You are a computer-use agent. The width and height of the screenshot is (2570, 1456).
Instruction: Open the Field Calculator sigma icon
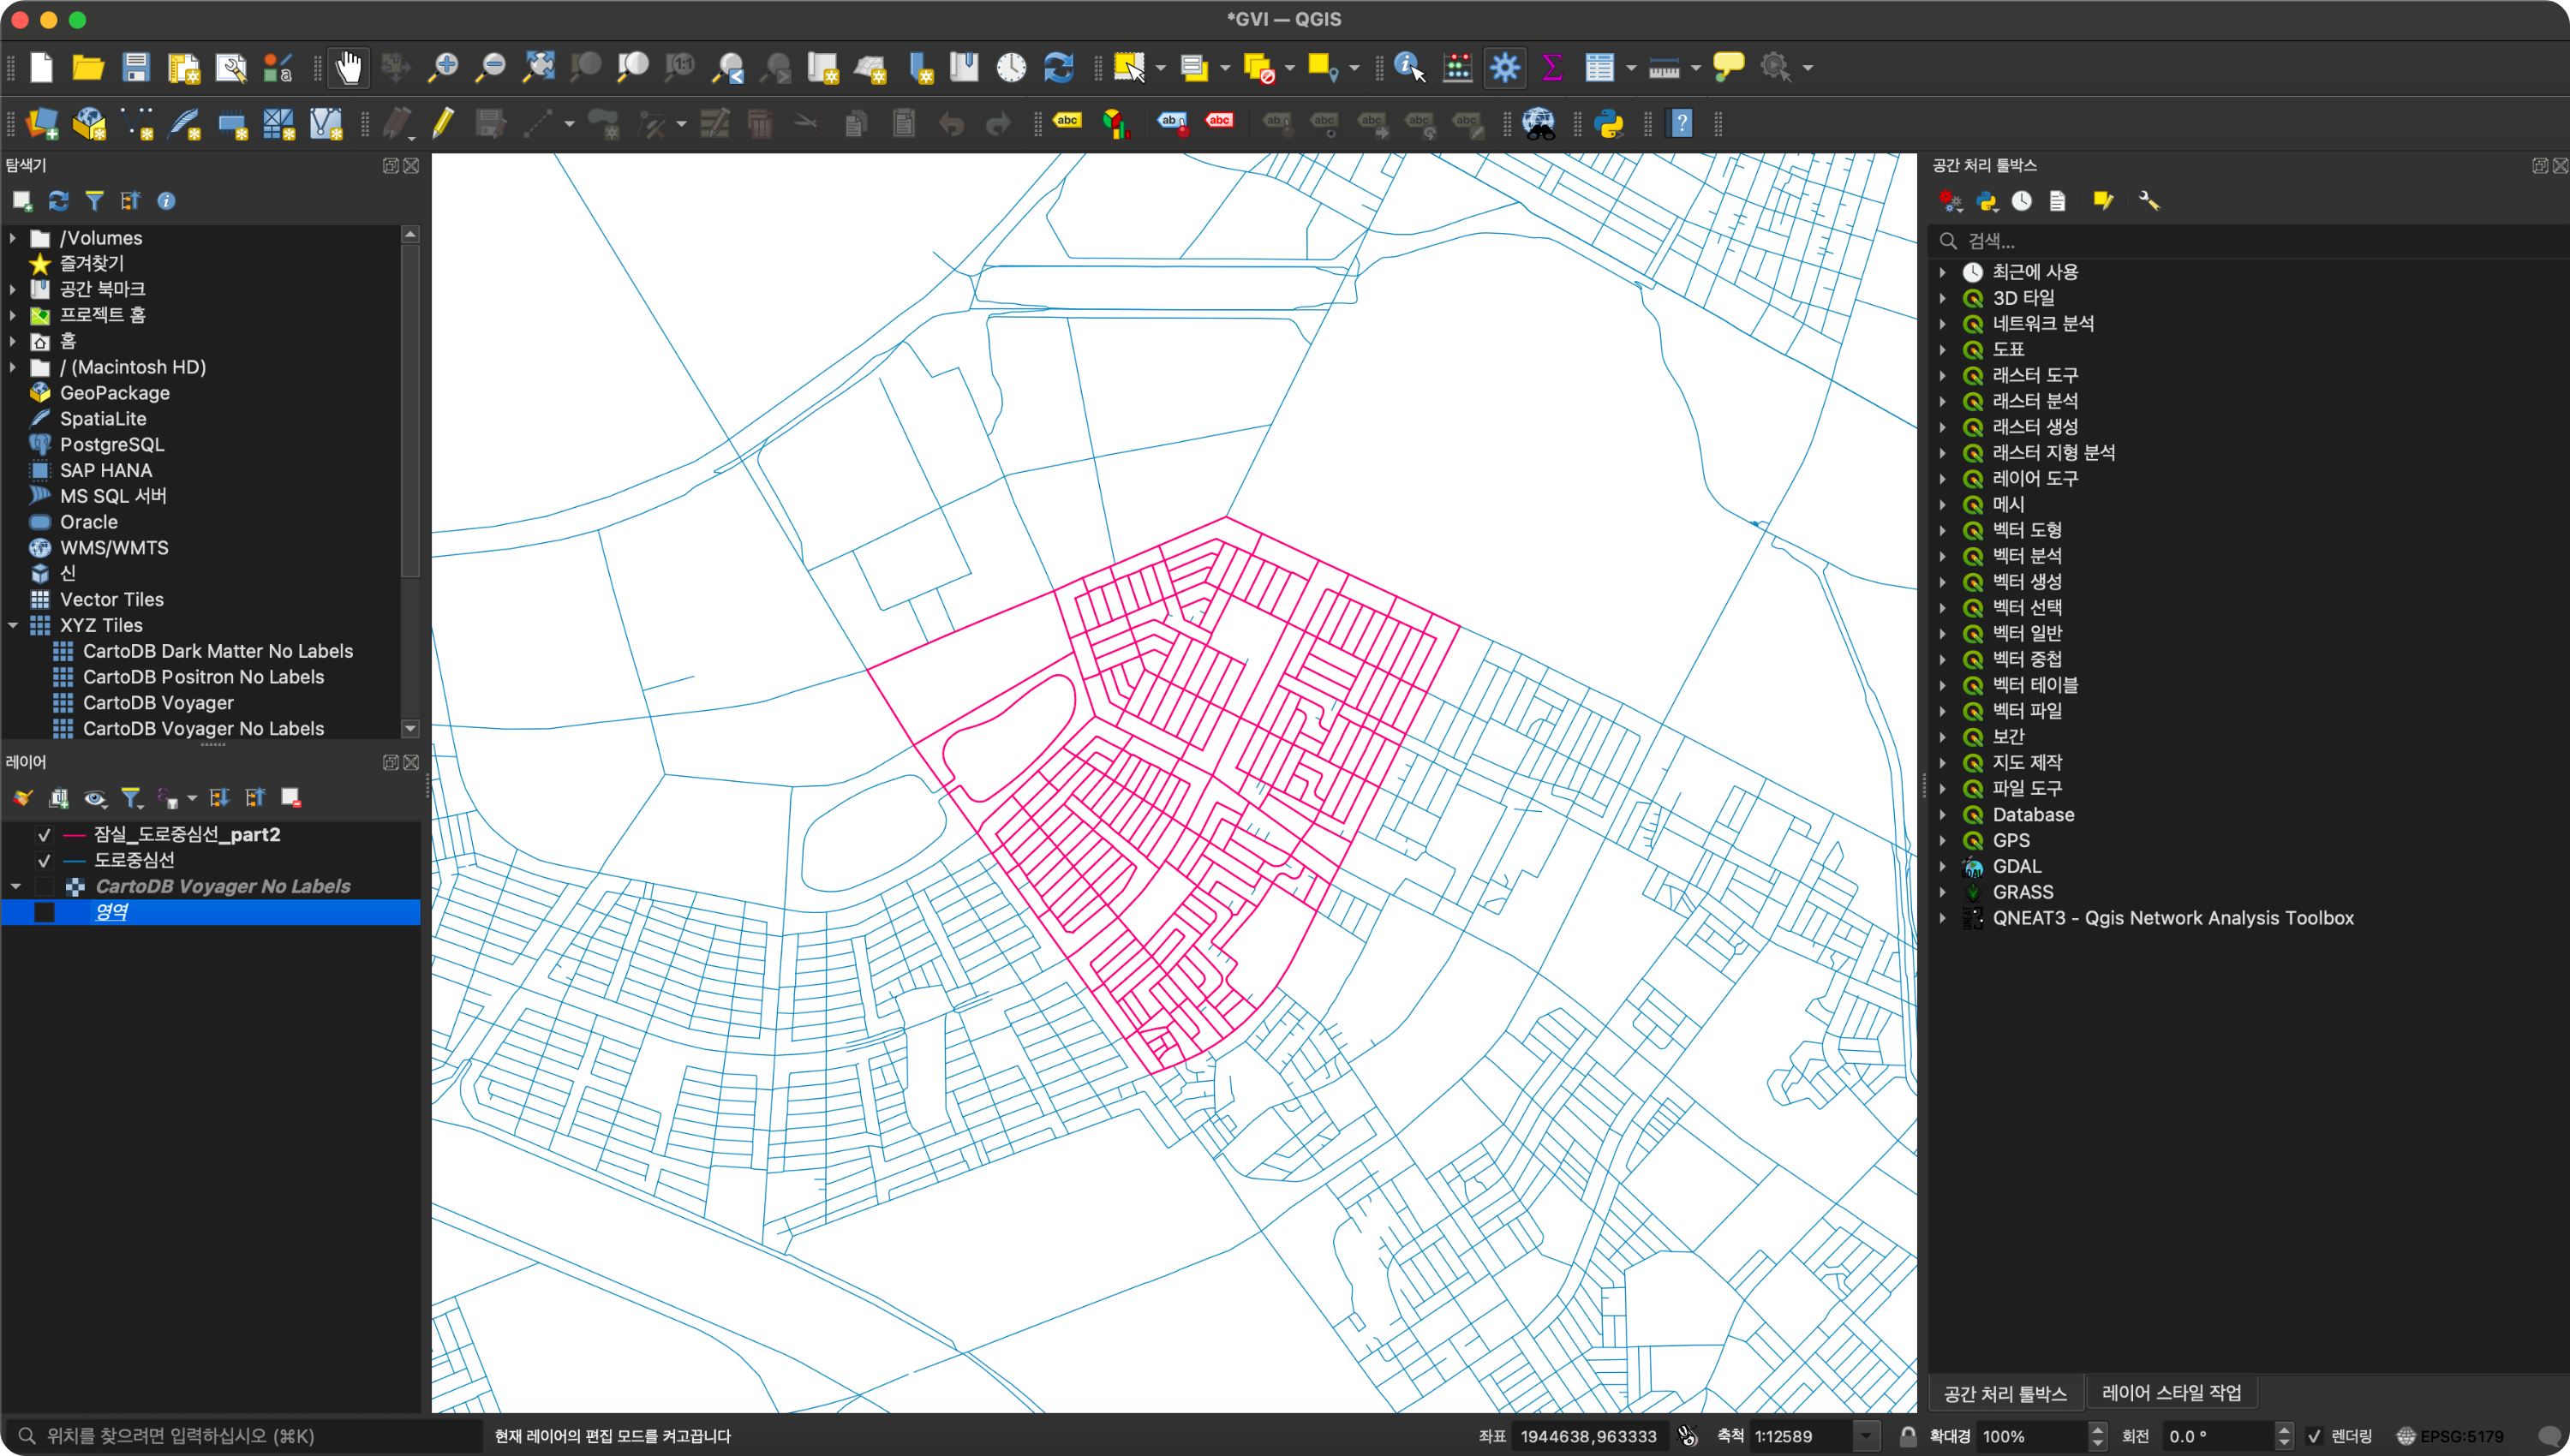coord(1552,68)
